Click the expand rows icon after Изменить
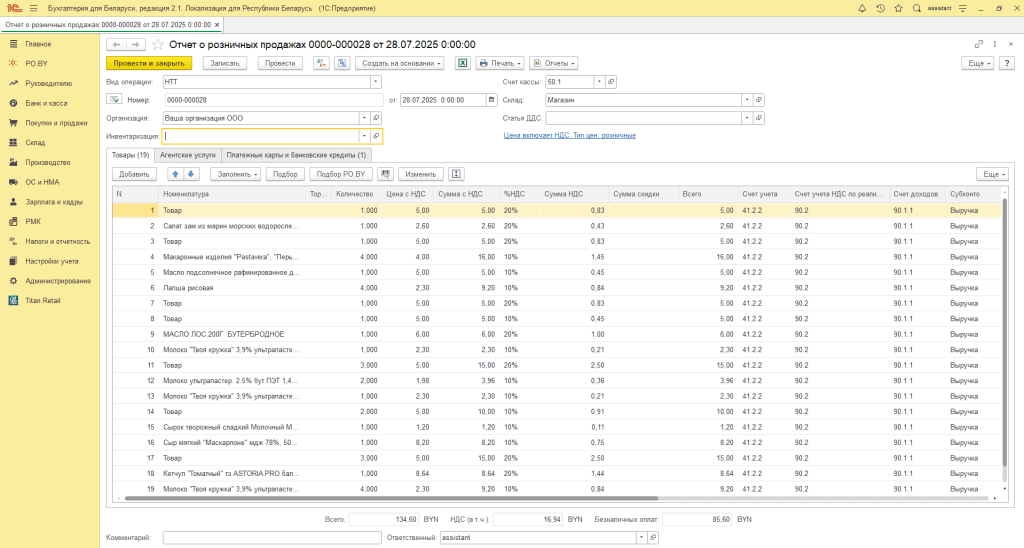The image size is (1024, 548). coord(456,174)
